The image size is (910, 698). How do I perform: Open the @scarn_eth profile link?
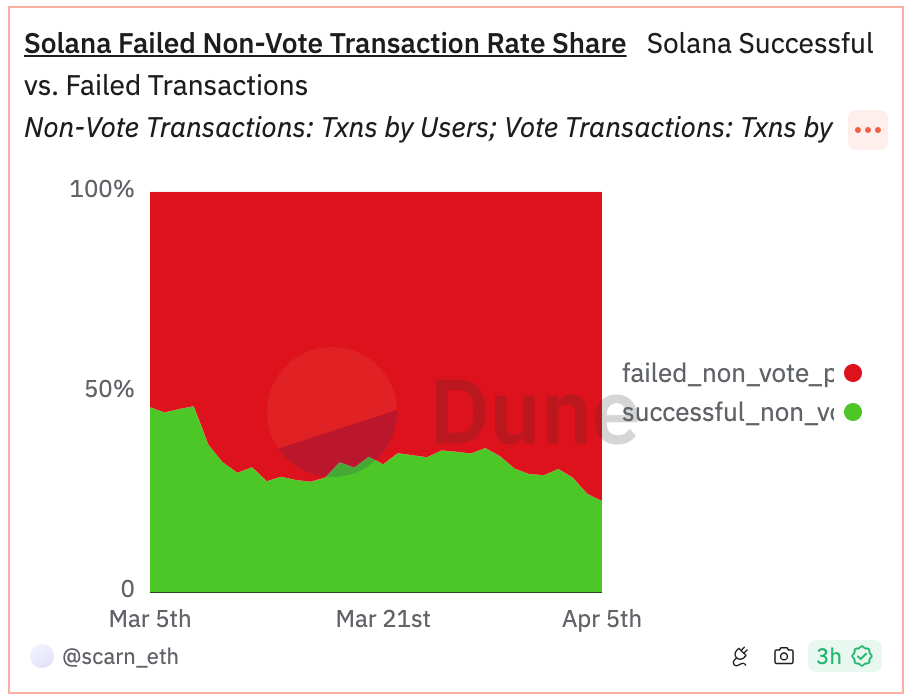tap(120, 657)
